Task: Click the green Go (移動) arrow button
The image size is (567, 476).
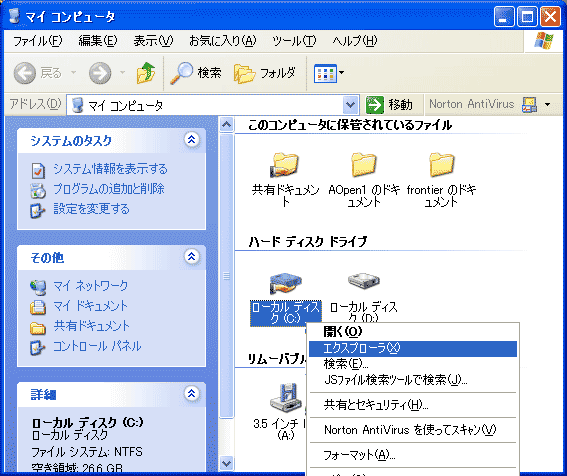Action: tap(375, 105)
